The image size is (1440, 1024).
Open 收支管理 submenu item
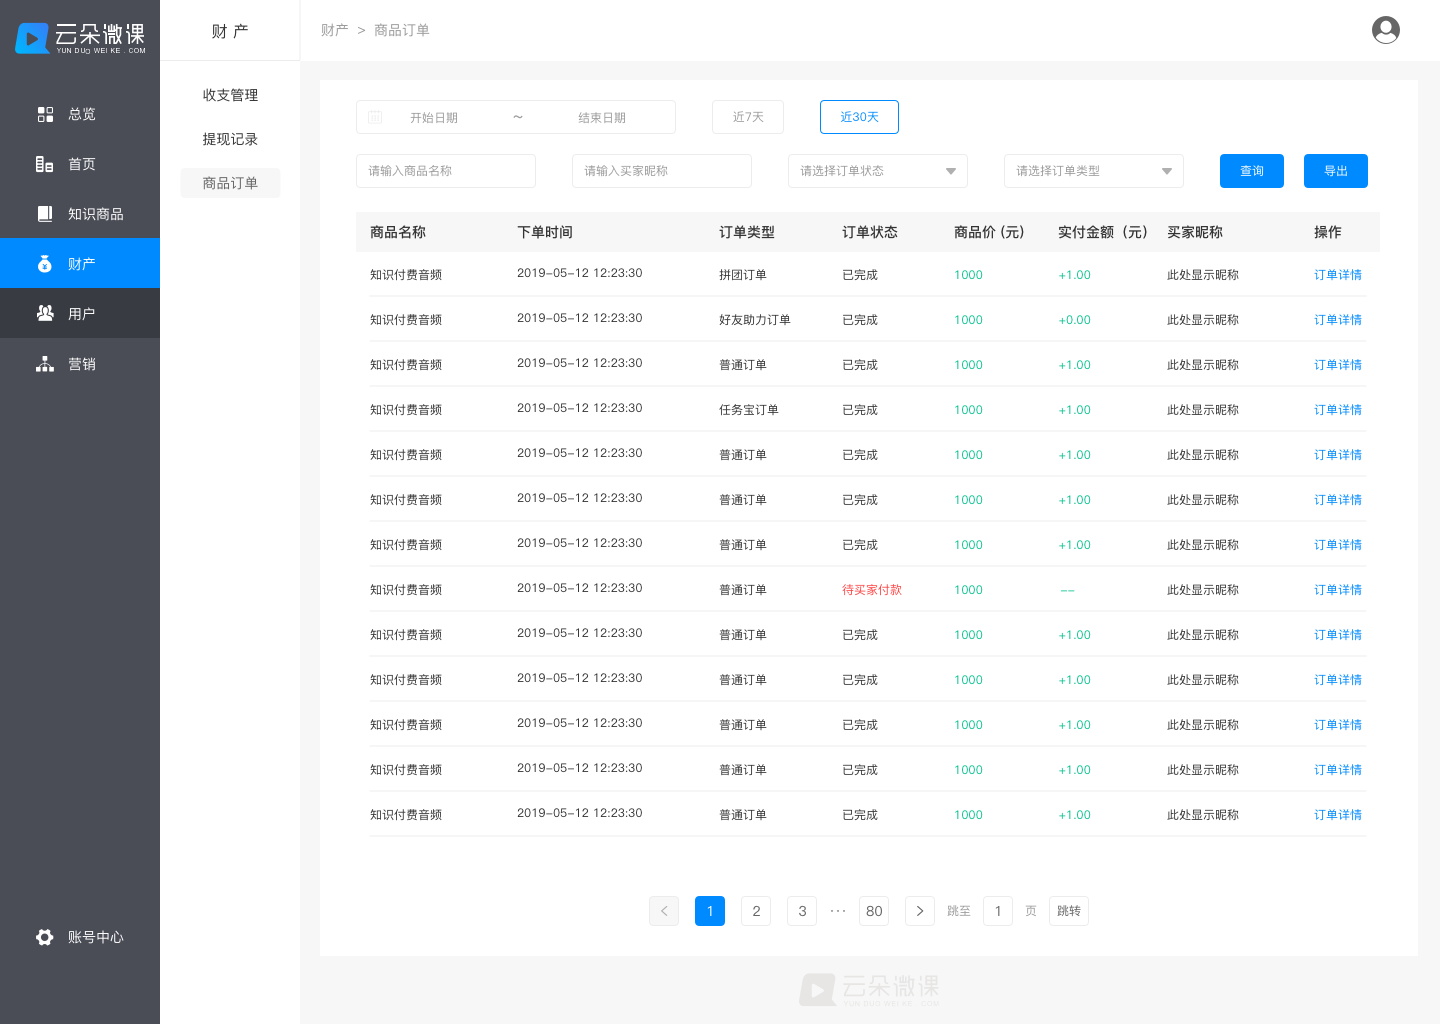[x=230, y=95]
